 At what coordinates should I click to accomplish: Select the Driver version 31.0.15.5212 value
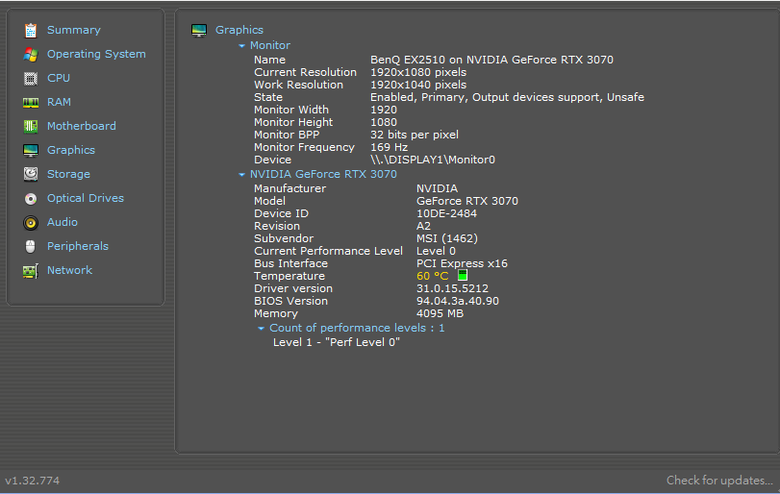pos(452,289)
